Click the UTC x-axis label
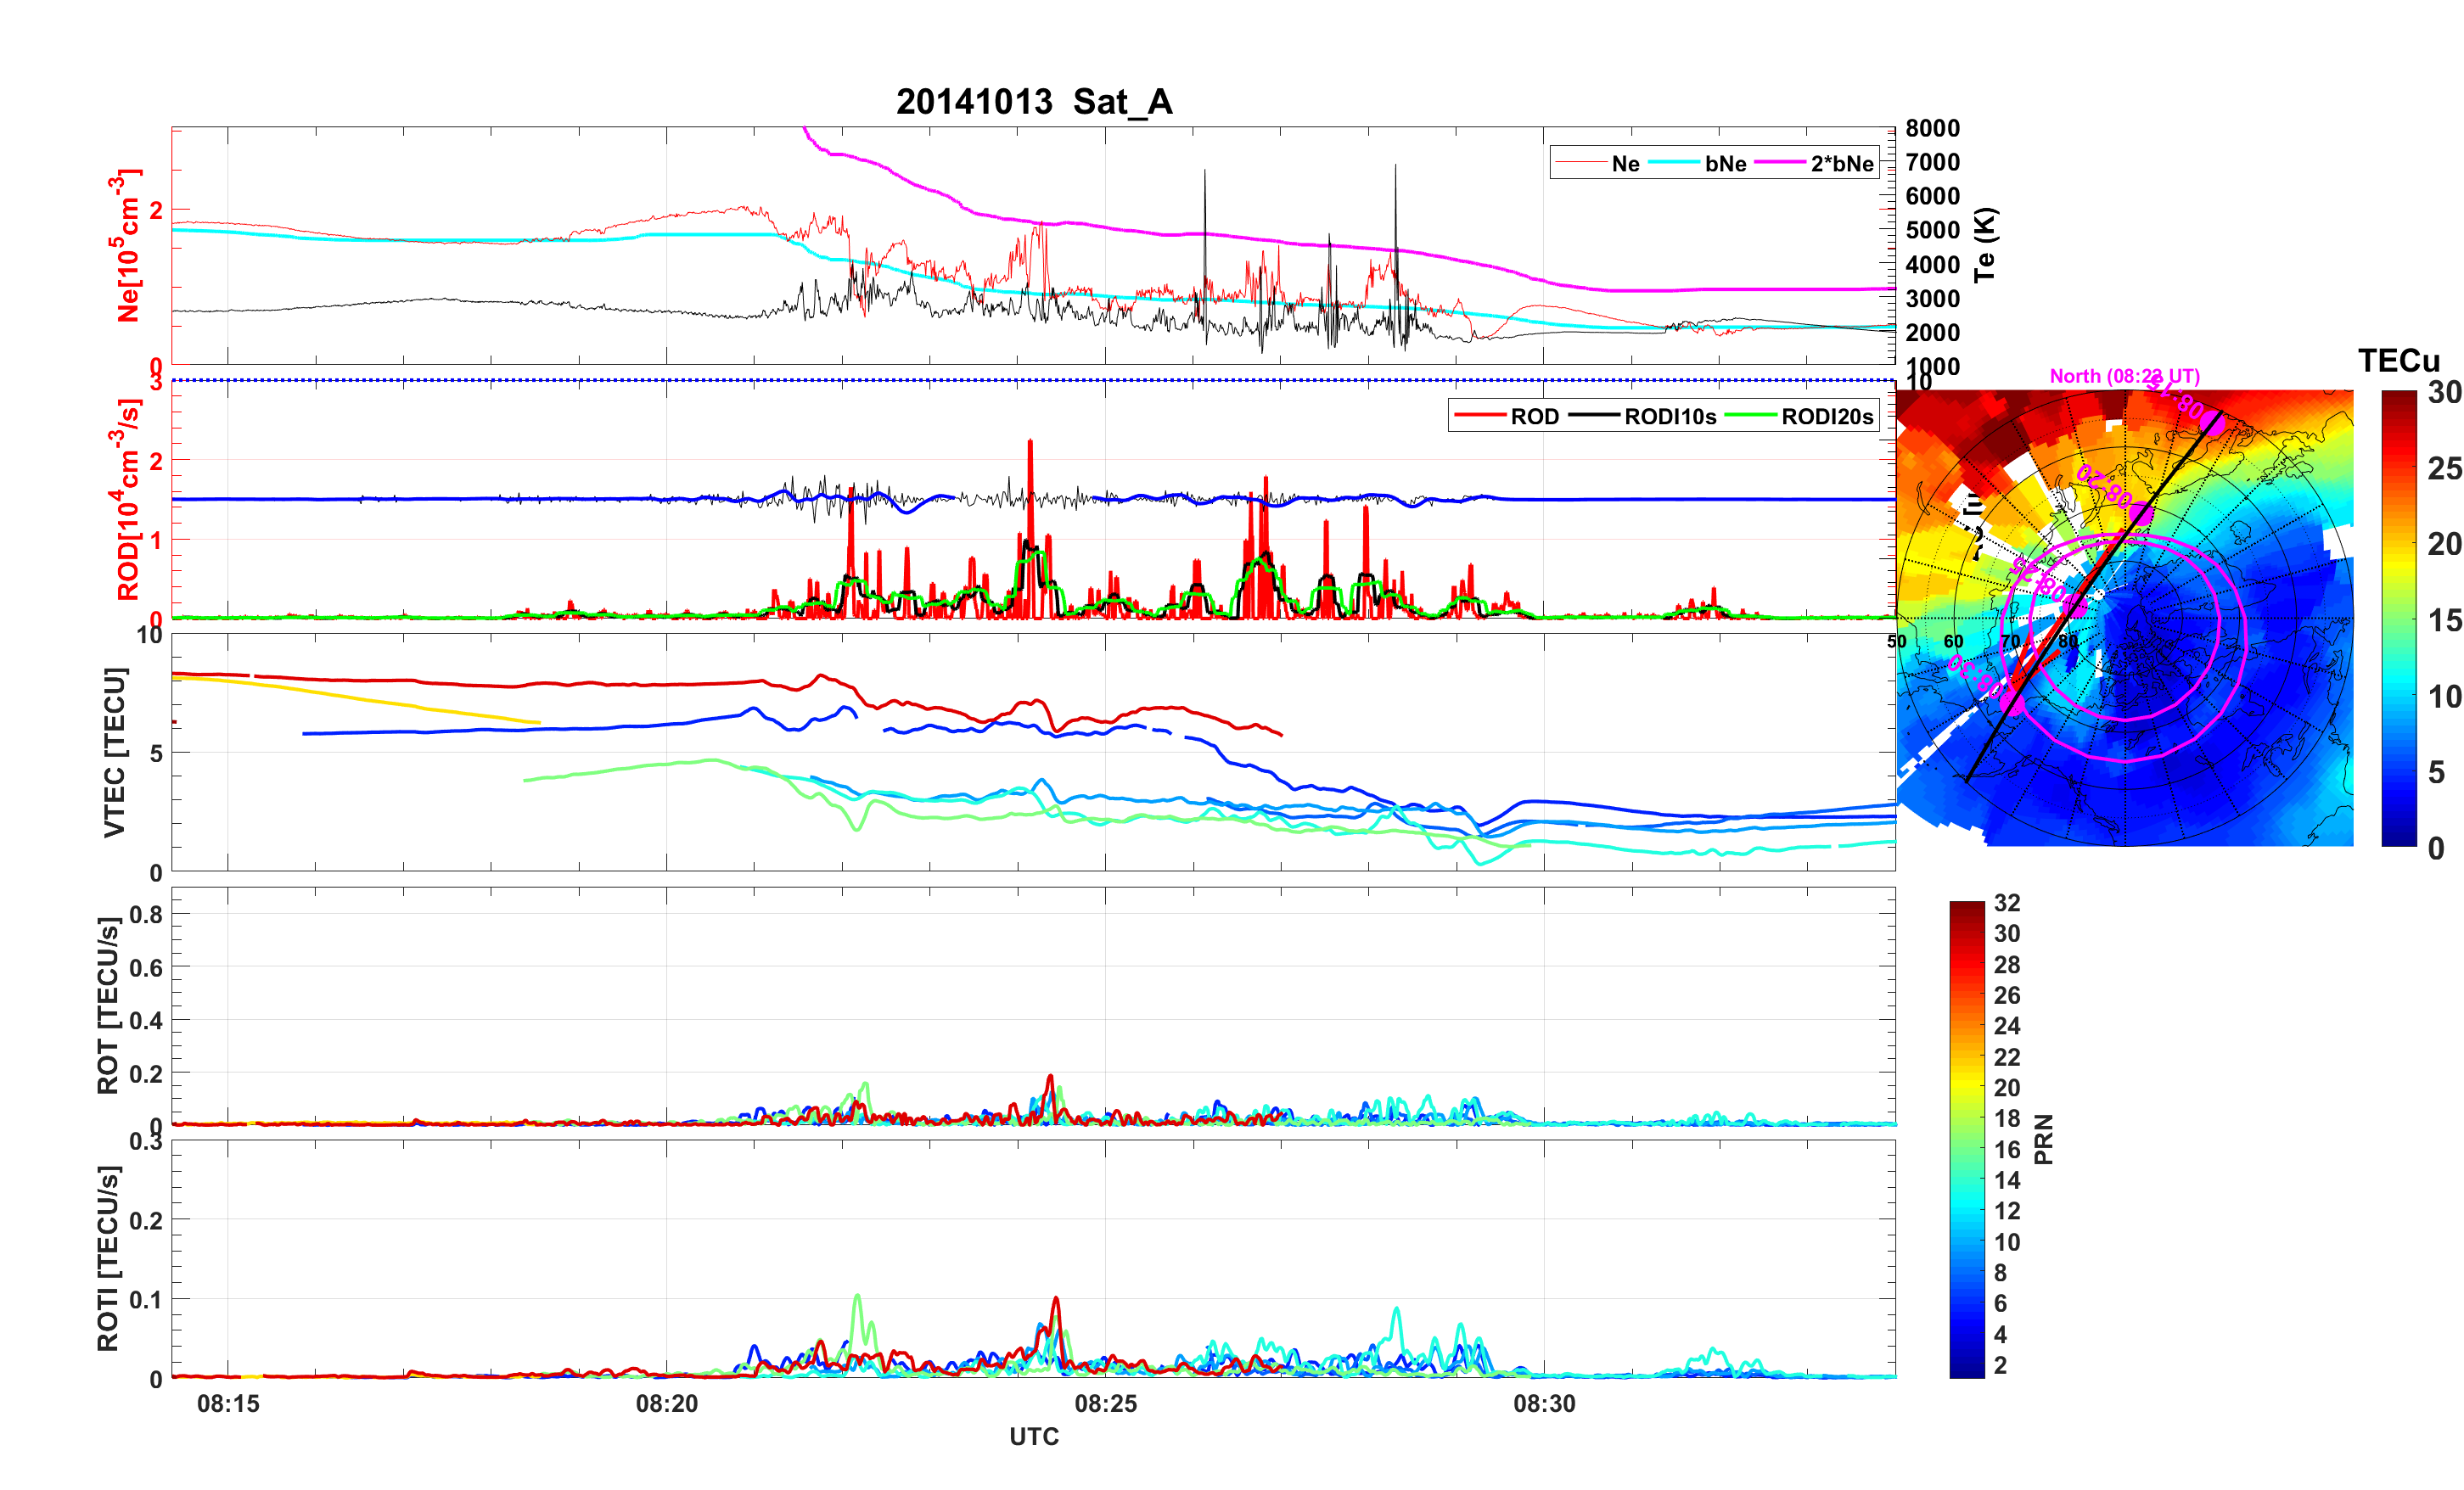Image resolution: width=2464 pixels, height=1490 pixels. click(x=1034, y=1436)
